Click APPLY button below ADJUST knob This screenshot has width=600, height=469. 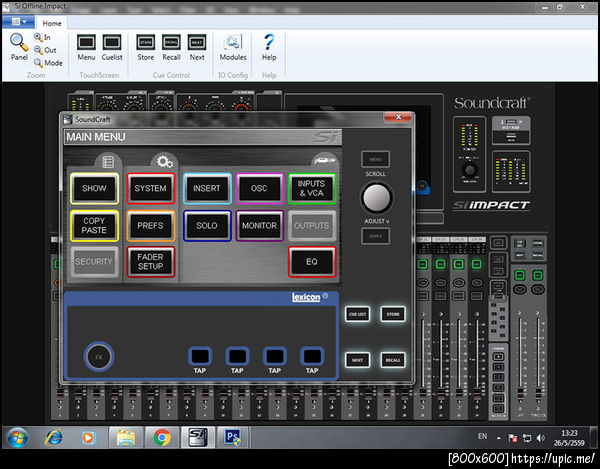coord(375,236)
